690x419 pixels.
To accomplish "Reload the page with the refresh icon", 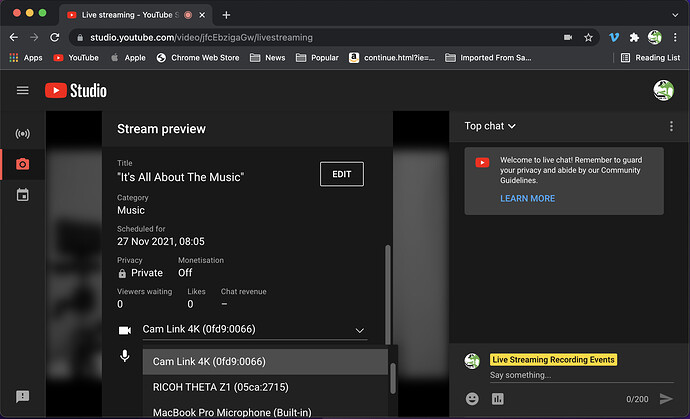I will [55, 37].
